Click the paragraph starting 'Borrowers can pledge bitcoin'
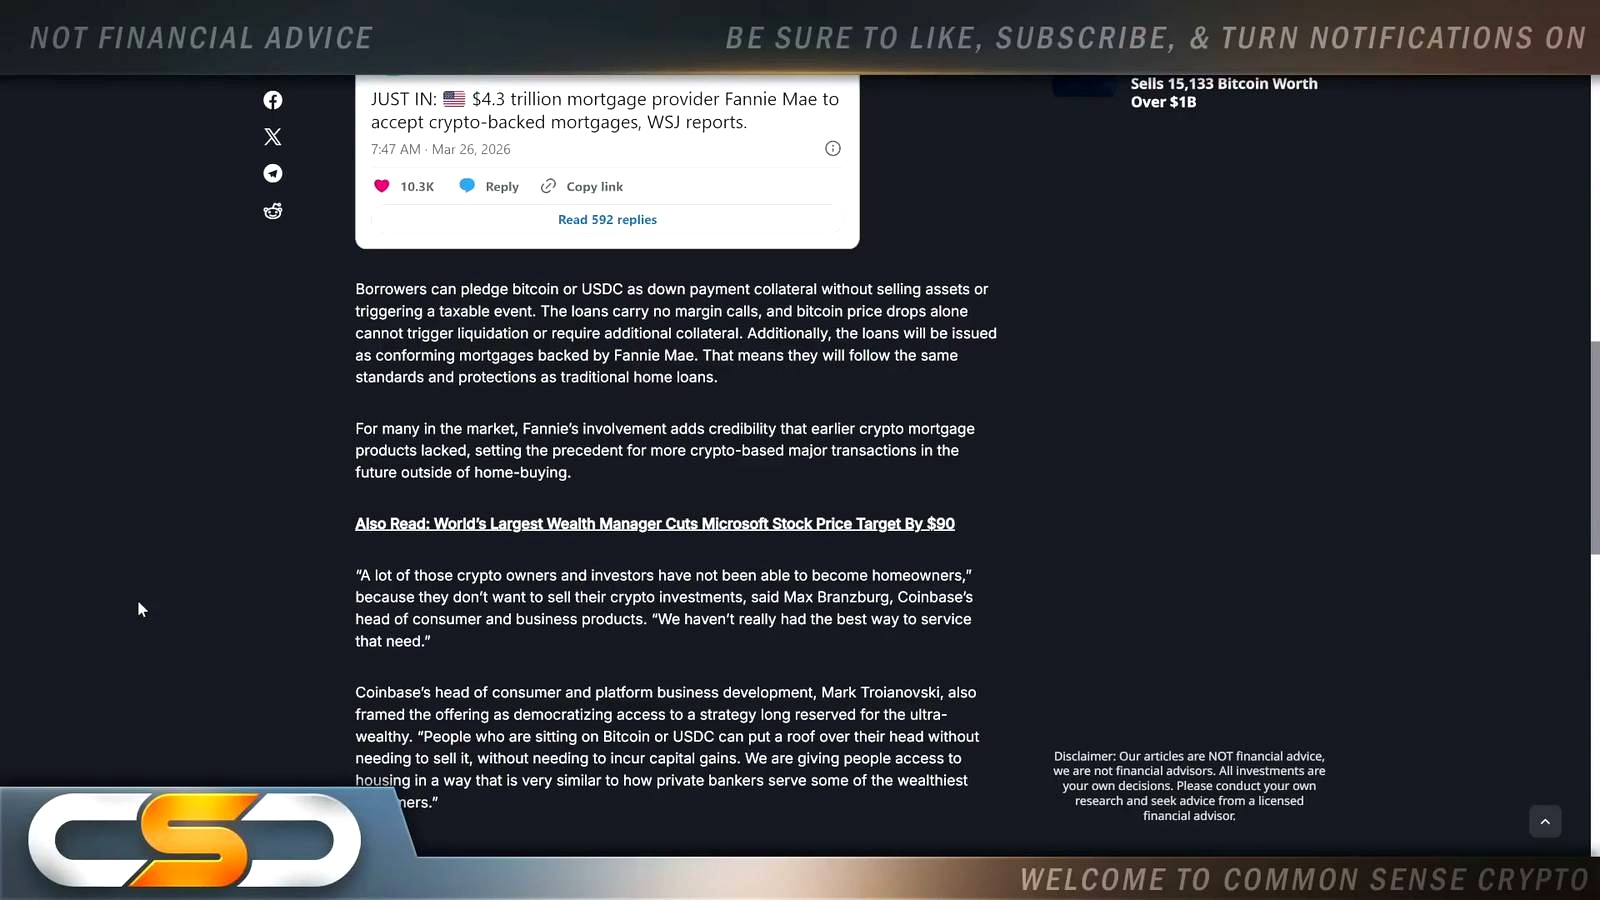This screenshot has height=900, width=1600. coord(676,333)
